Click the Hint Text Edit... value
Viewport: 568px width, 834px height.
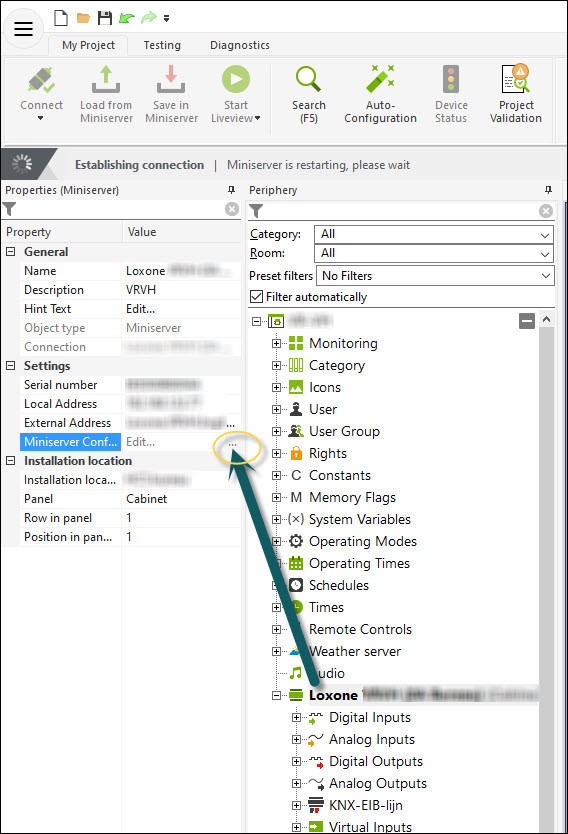(140, 309)
